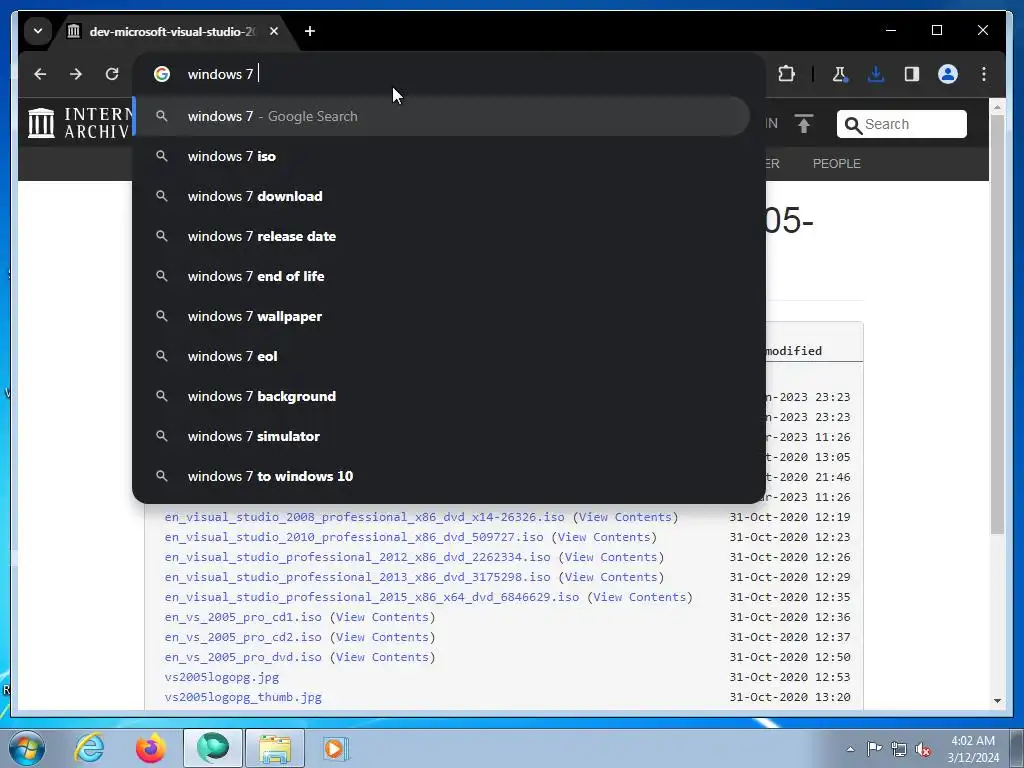Screen dimensions: 1024x768
Task: Launch Firefox from taskbar
Action: (x=150, y=748)
